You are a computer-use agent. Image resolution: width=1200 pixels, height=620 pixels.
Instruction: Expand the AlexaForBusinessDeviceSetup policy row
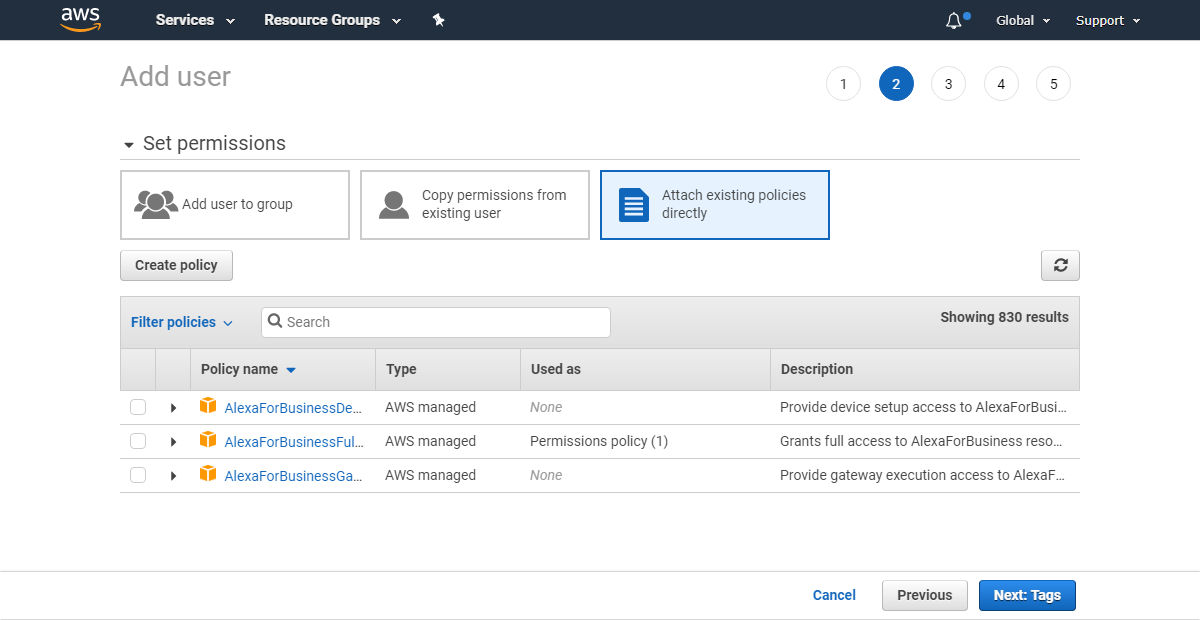(x=173, y=408)
